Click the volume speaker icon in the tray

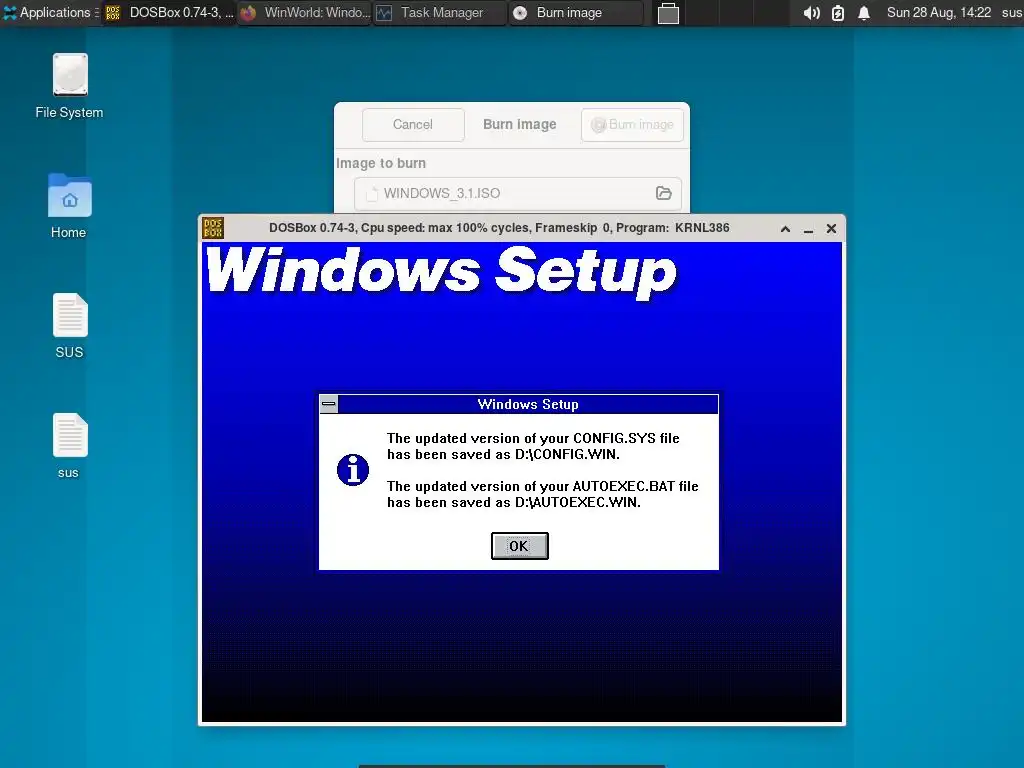pyautogui.click(x=811, y=13)
